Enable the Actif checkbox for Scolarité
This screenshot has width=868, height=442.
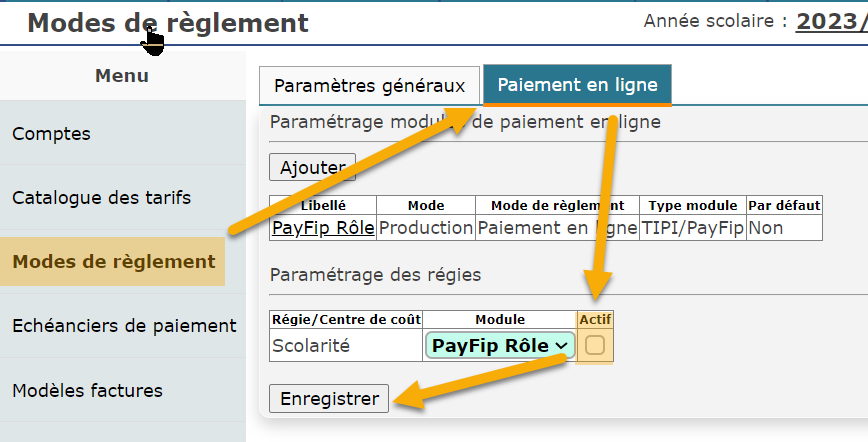point(595,346)
